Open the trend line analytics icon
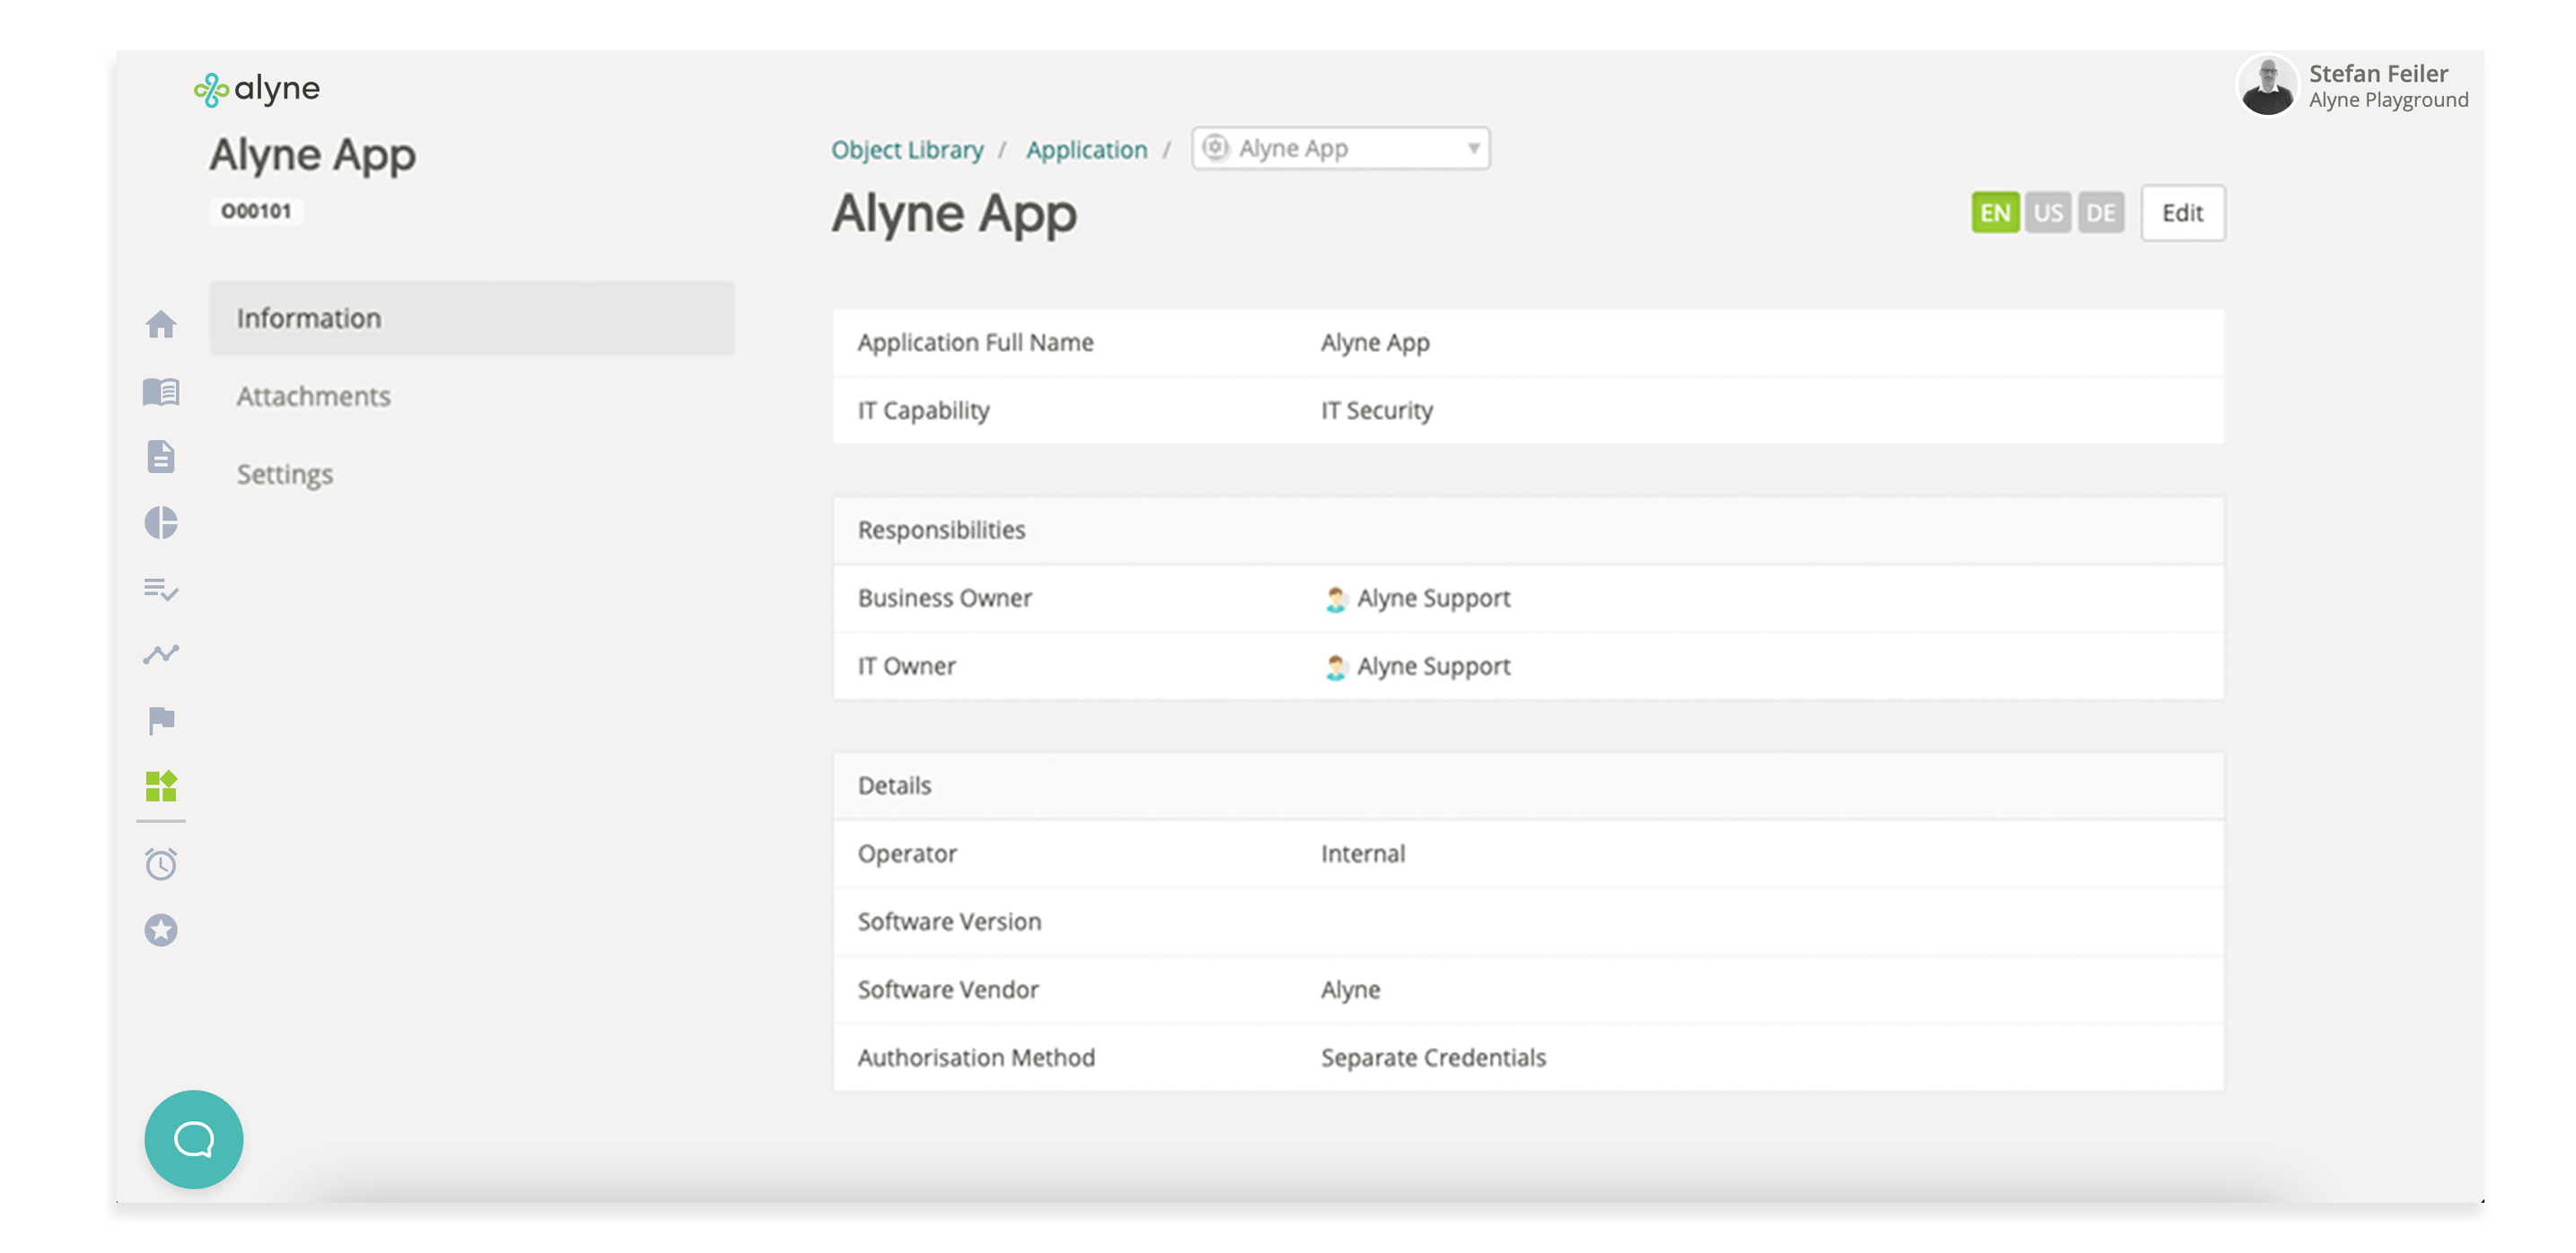 [x=160, y=654]
